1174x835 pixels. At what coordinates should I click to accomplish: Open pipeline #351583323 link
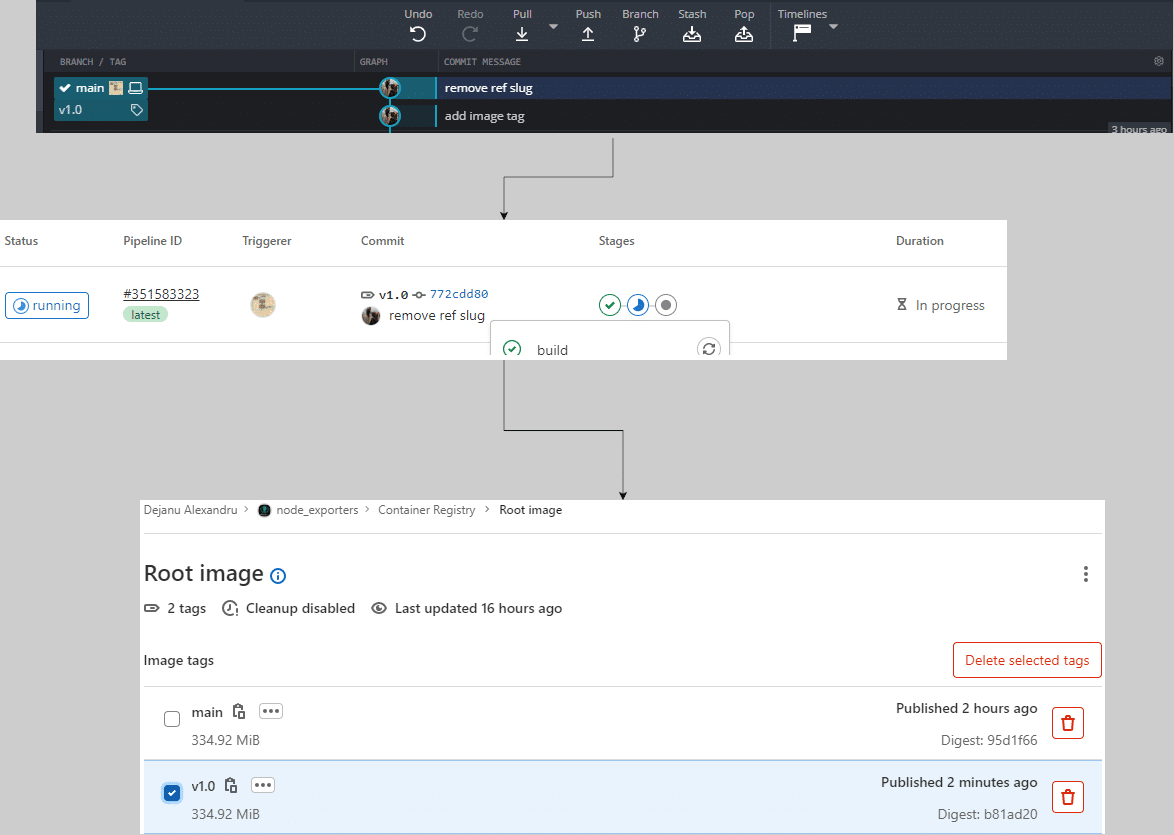click(x=161, y=294)
